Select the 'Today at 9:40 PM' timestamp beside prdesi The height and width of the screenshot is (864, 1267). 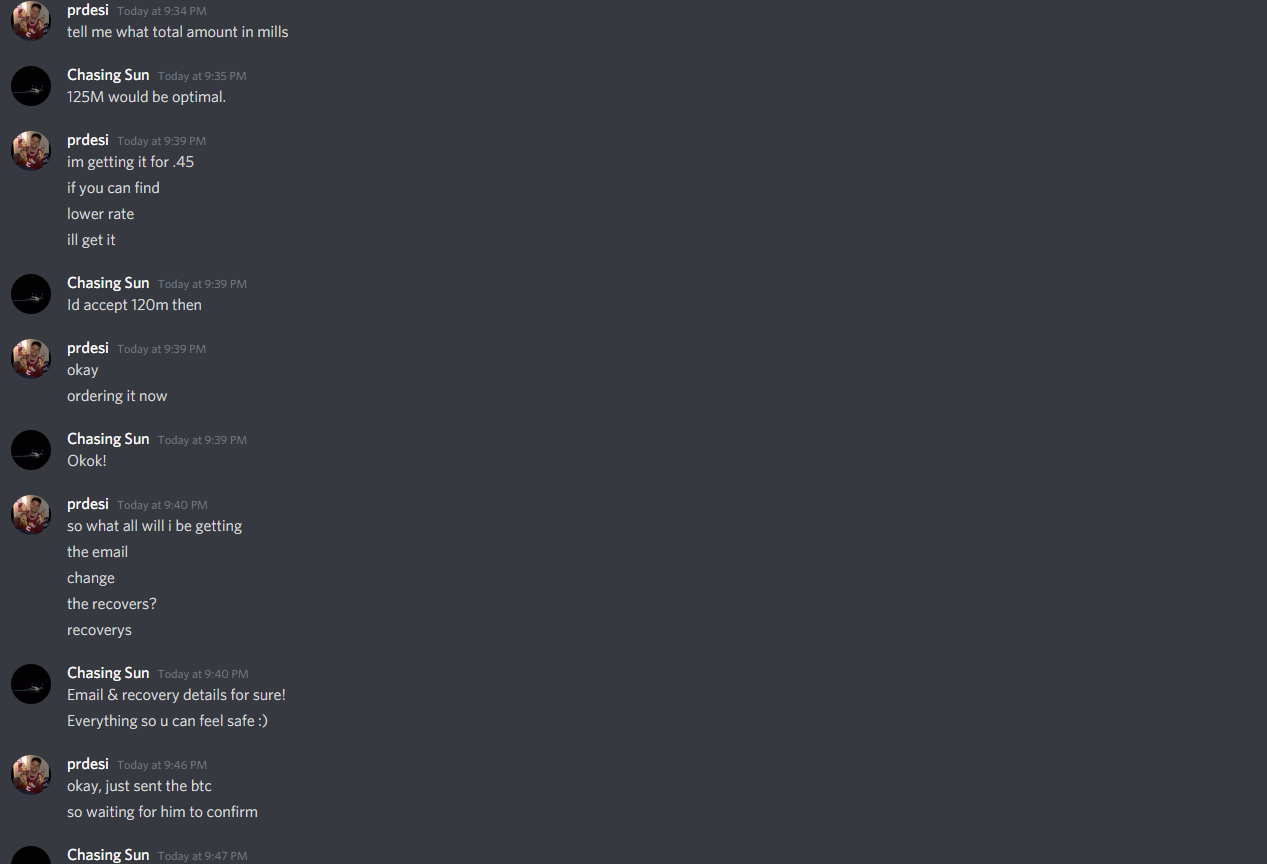(x=162, y=505)
